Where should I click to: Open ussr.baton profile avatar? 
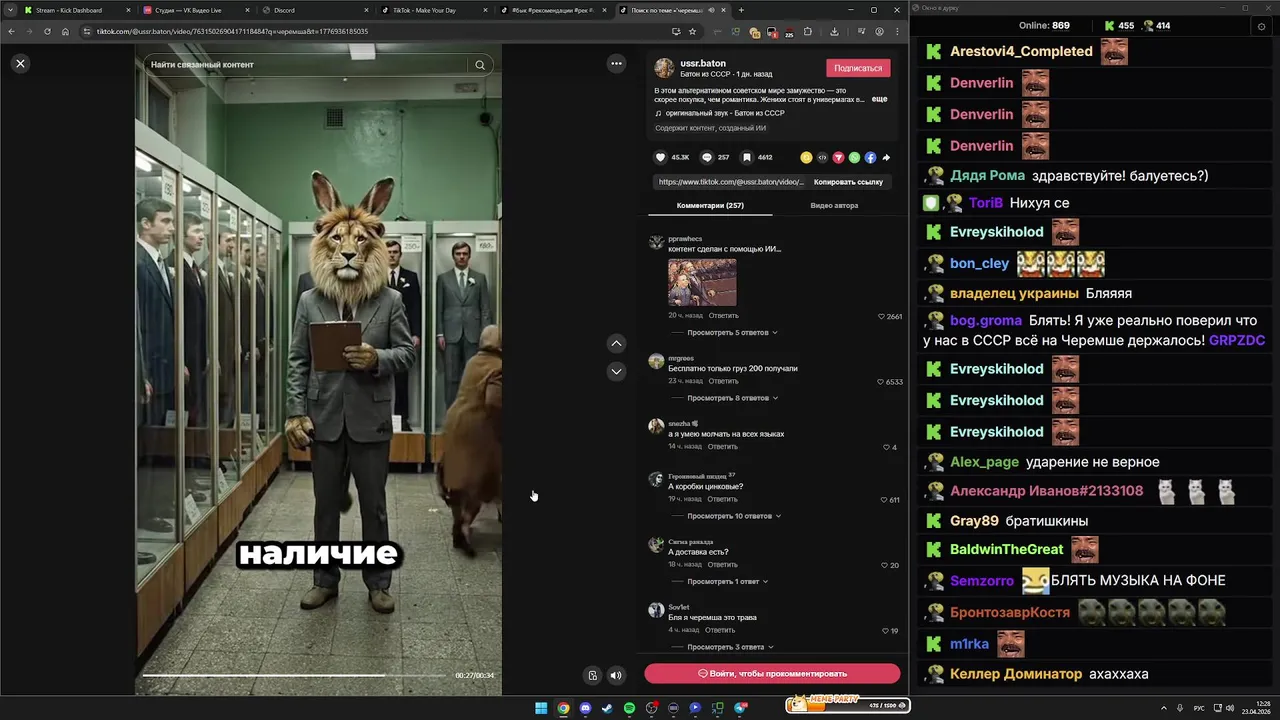pos(664,68)
